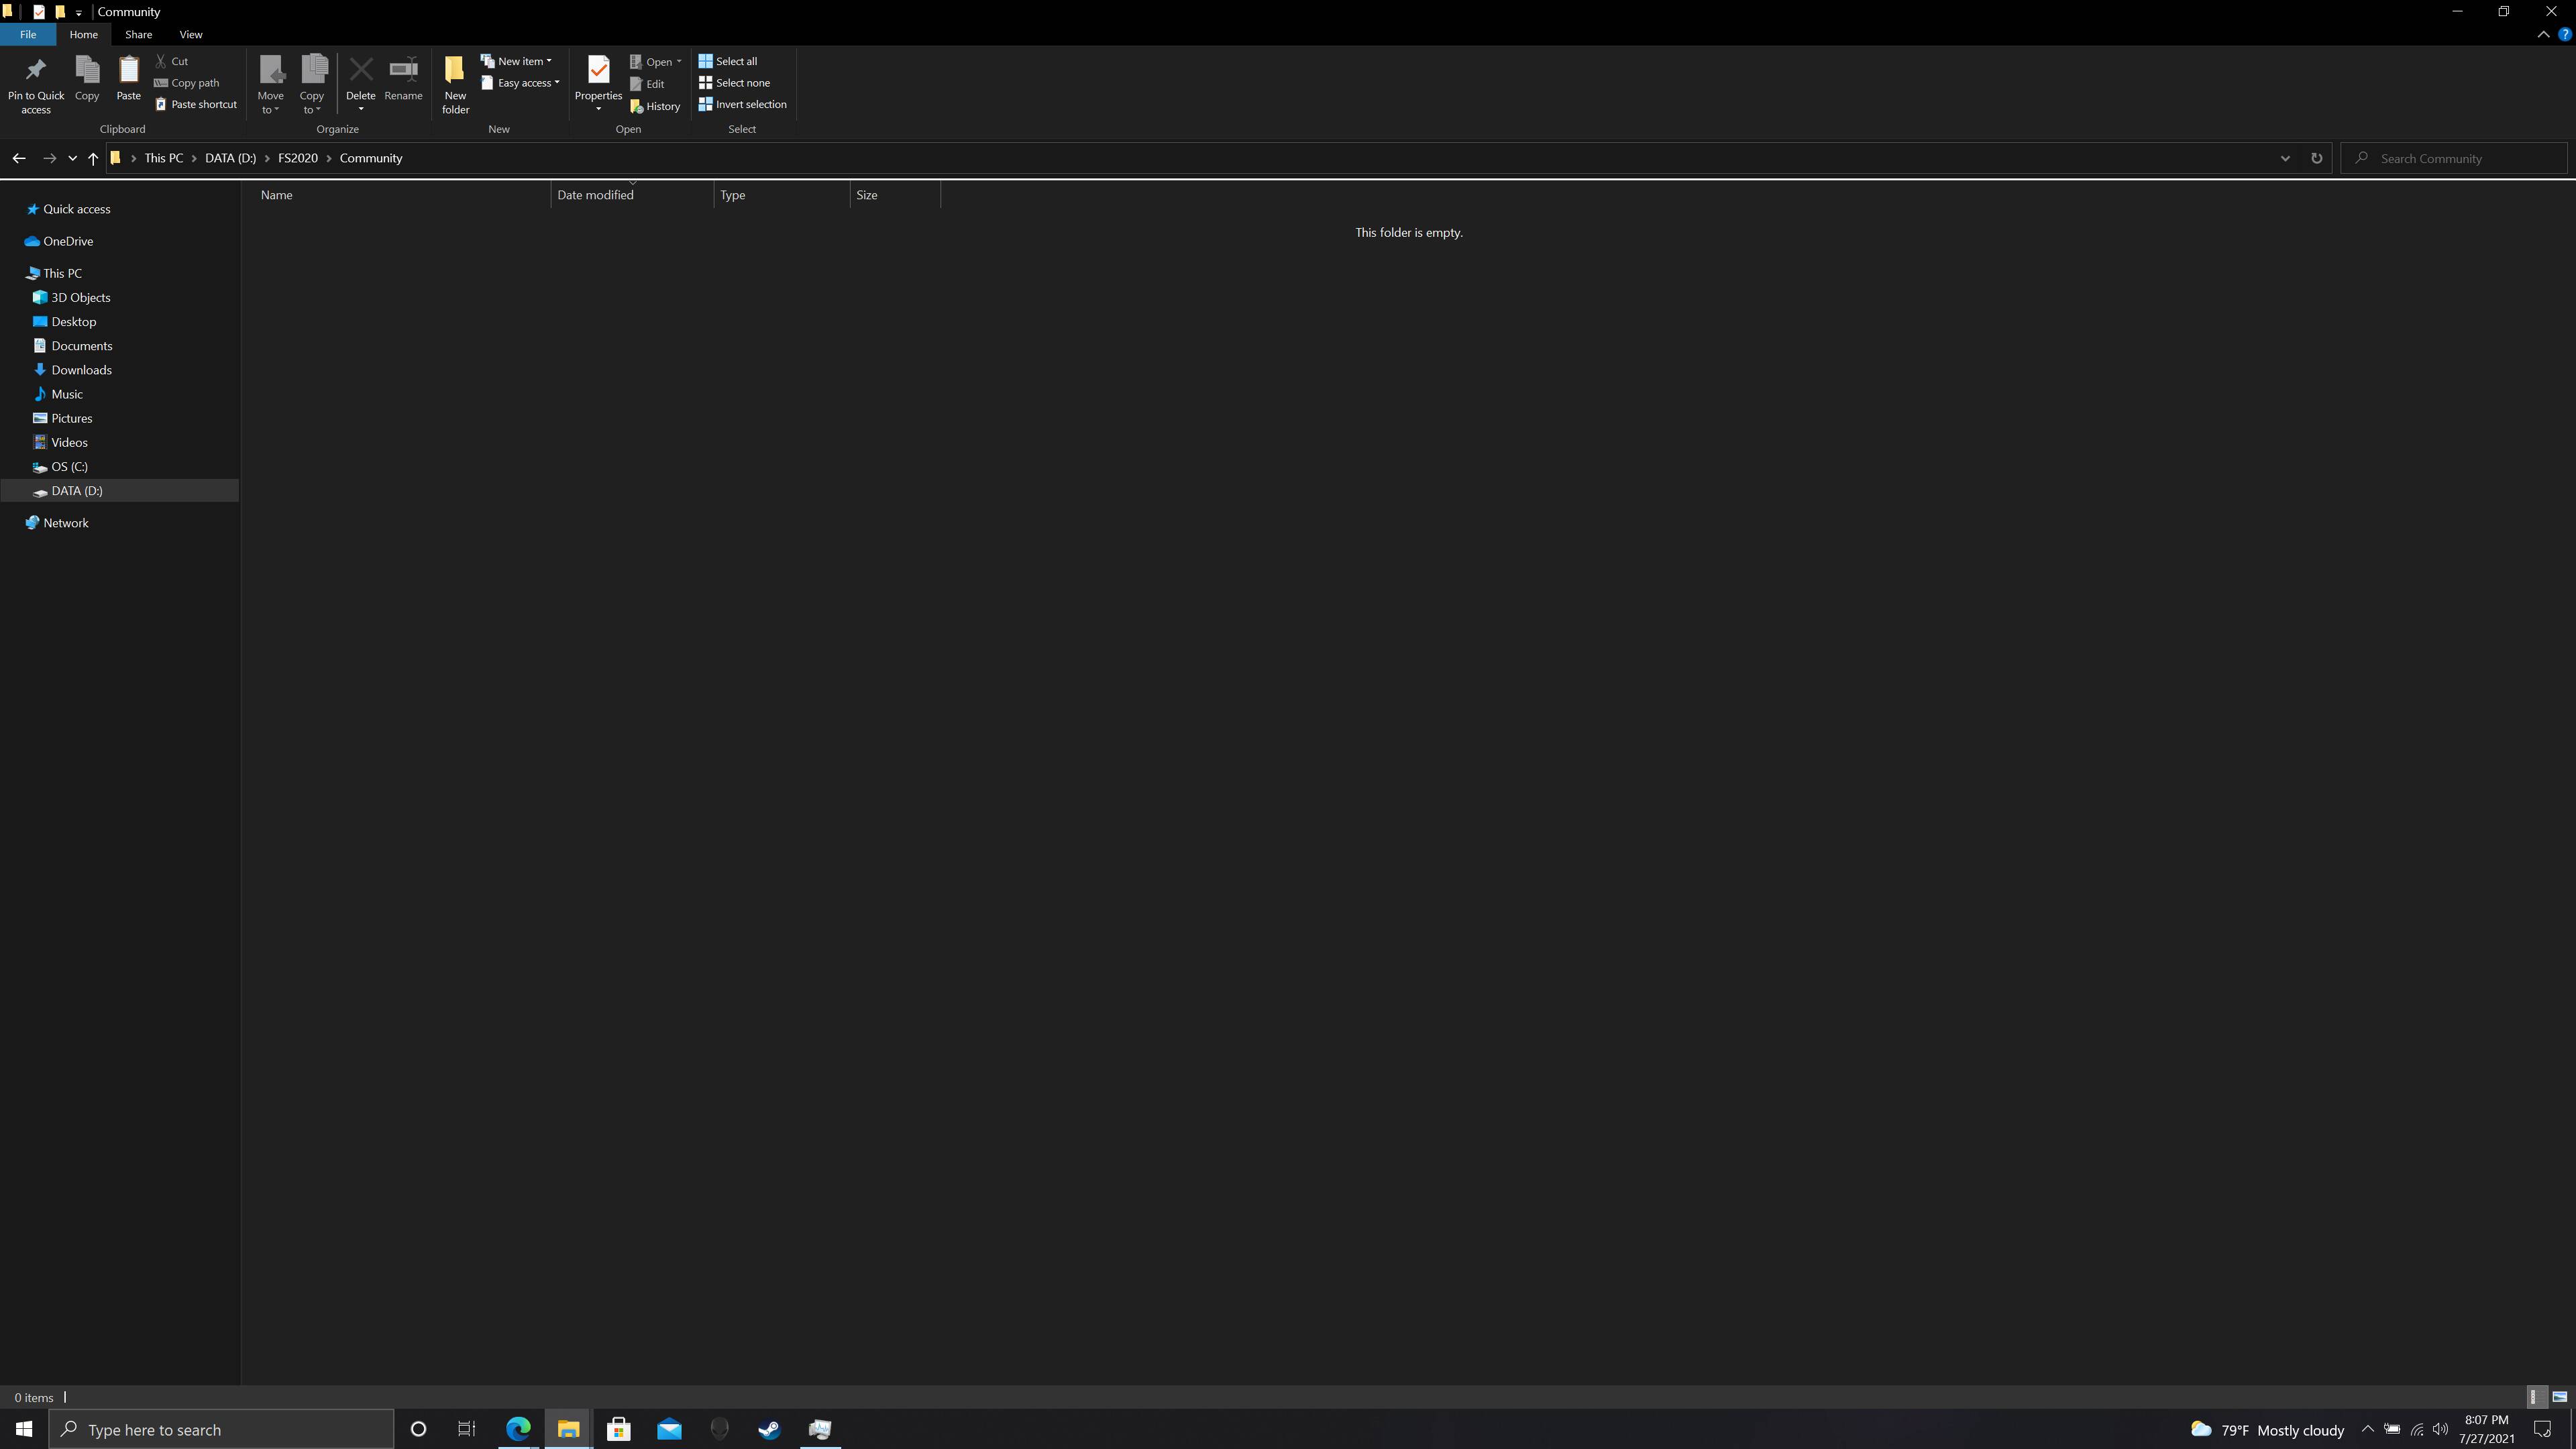Click FS2020 in the breadcrumb path
Screen dimensions: 2576x1449
click(298, 158)
